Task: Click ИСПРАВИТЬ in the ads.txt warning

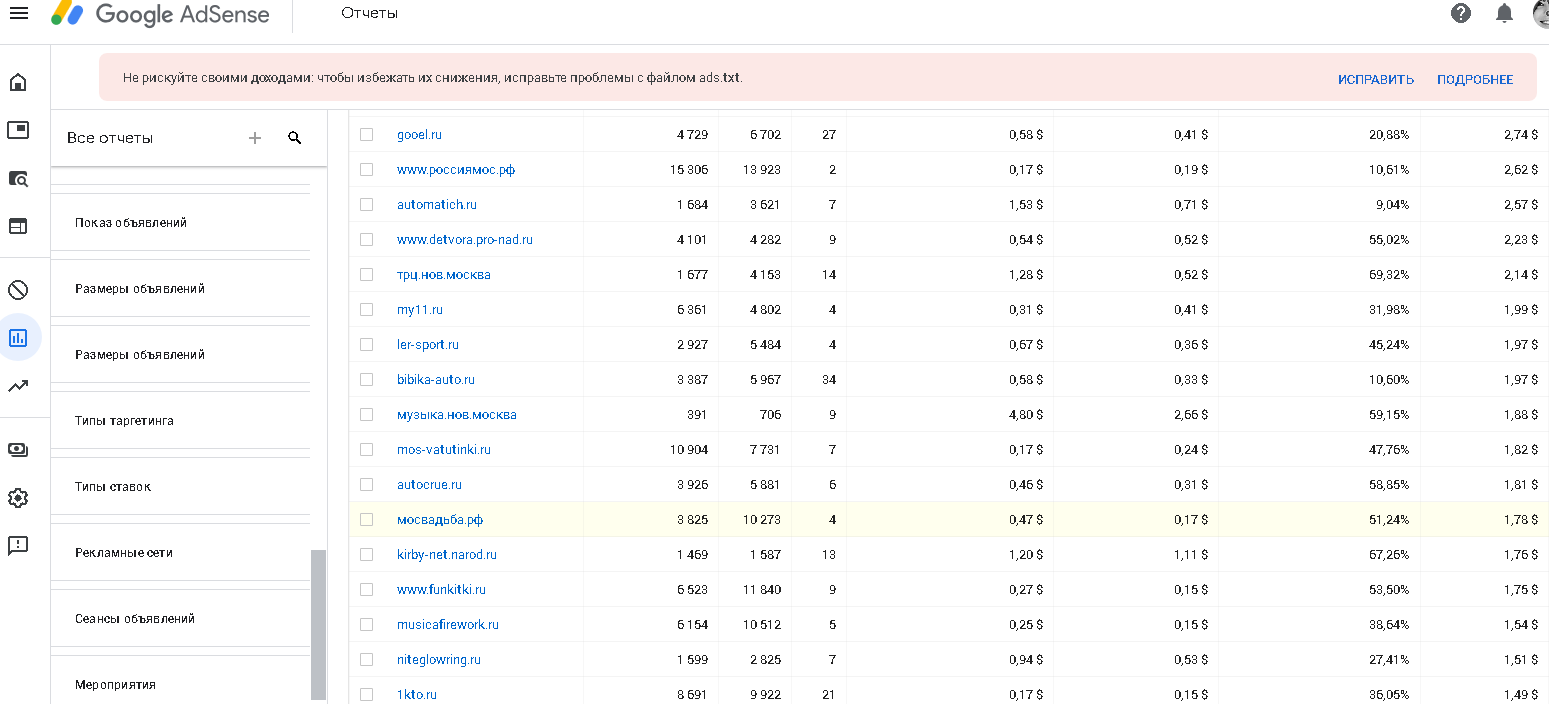Action: click(x=1376, y=80)
